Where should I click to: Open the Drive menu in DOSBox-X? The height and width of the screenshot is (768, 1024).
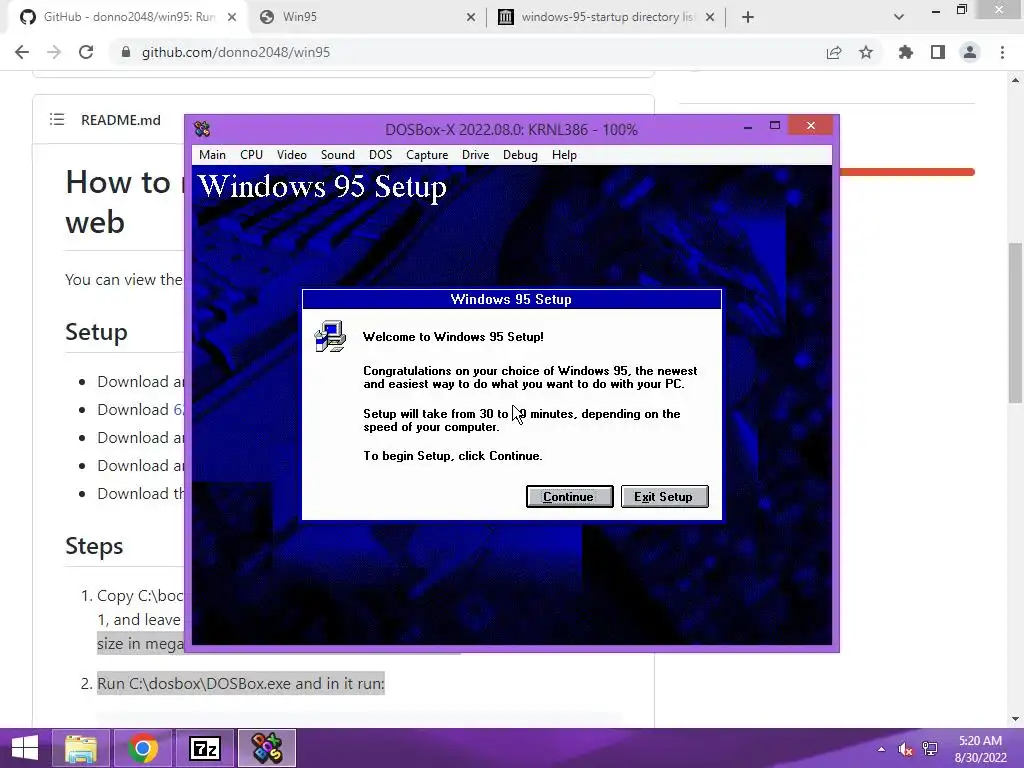point(475,155)
